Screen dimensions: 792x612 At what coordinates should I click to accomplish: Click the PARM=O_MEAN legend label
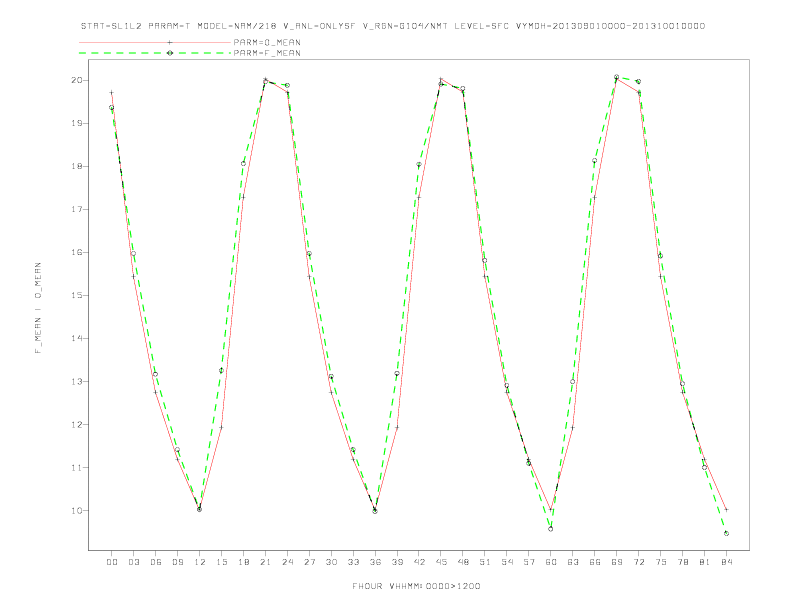pyautogui.click(x=267, y=42)
